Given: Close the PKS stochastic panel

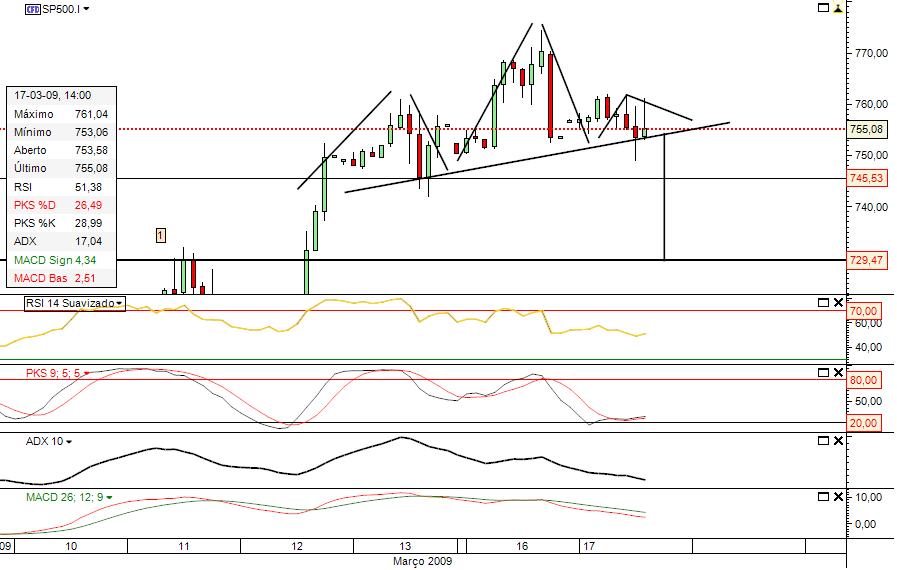Looking at the screenshot, I should coord(838,373).
